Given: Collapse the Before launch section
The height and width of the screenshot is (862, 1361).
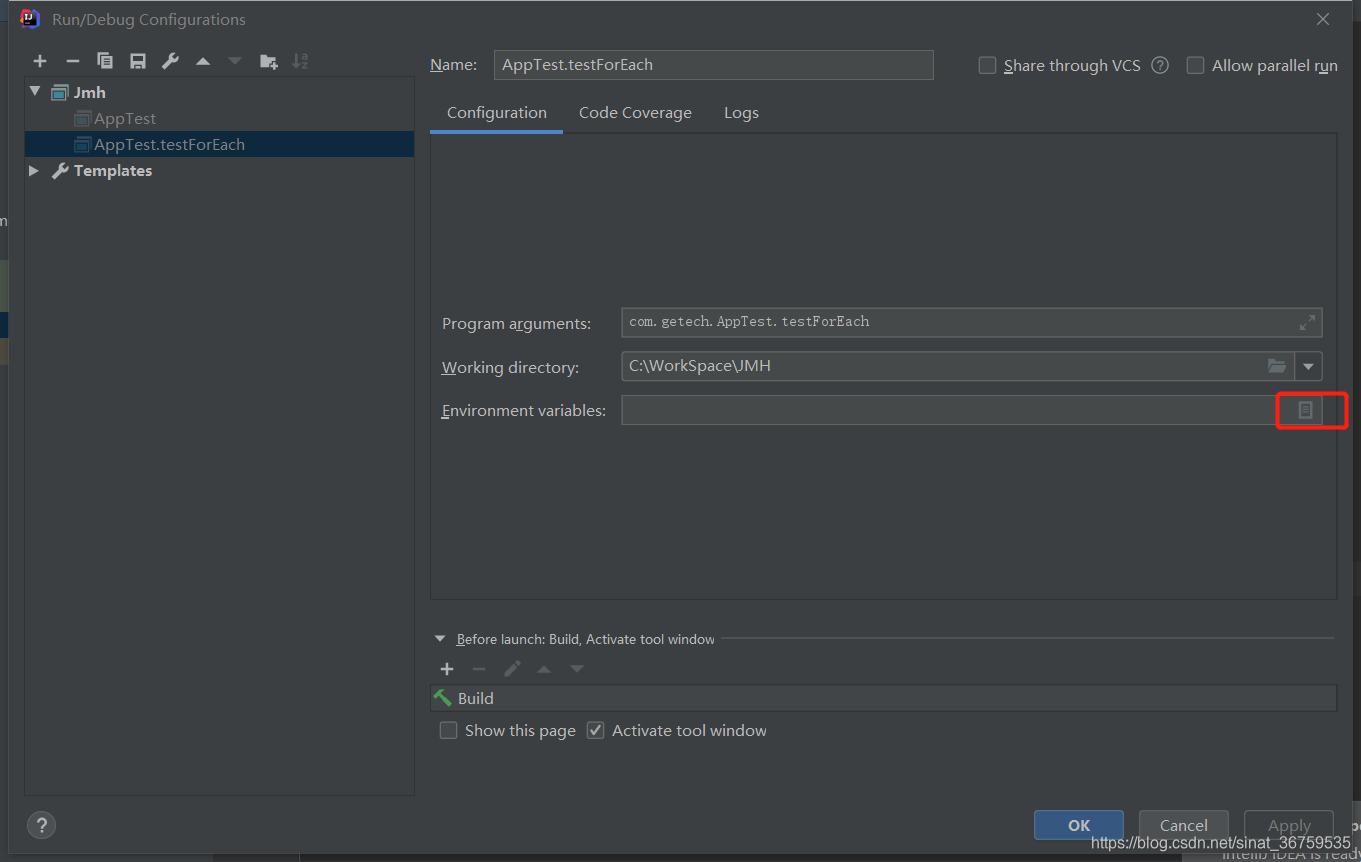Looking at the screenshot, I should tap(439, 638).
